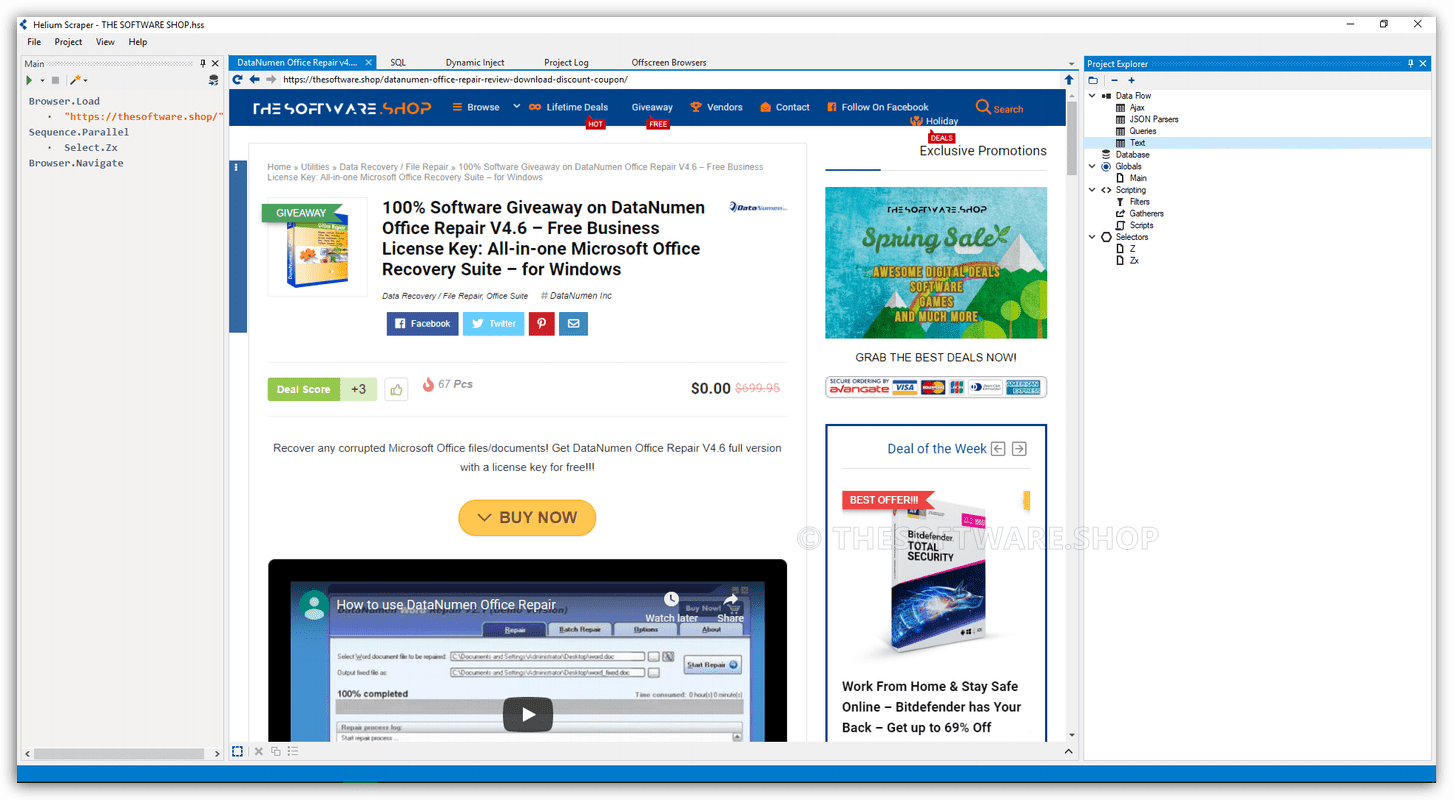Expand the bottom panel with up chevron

coord(1068,751)
